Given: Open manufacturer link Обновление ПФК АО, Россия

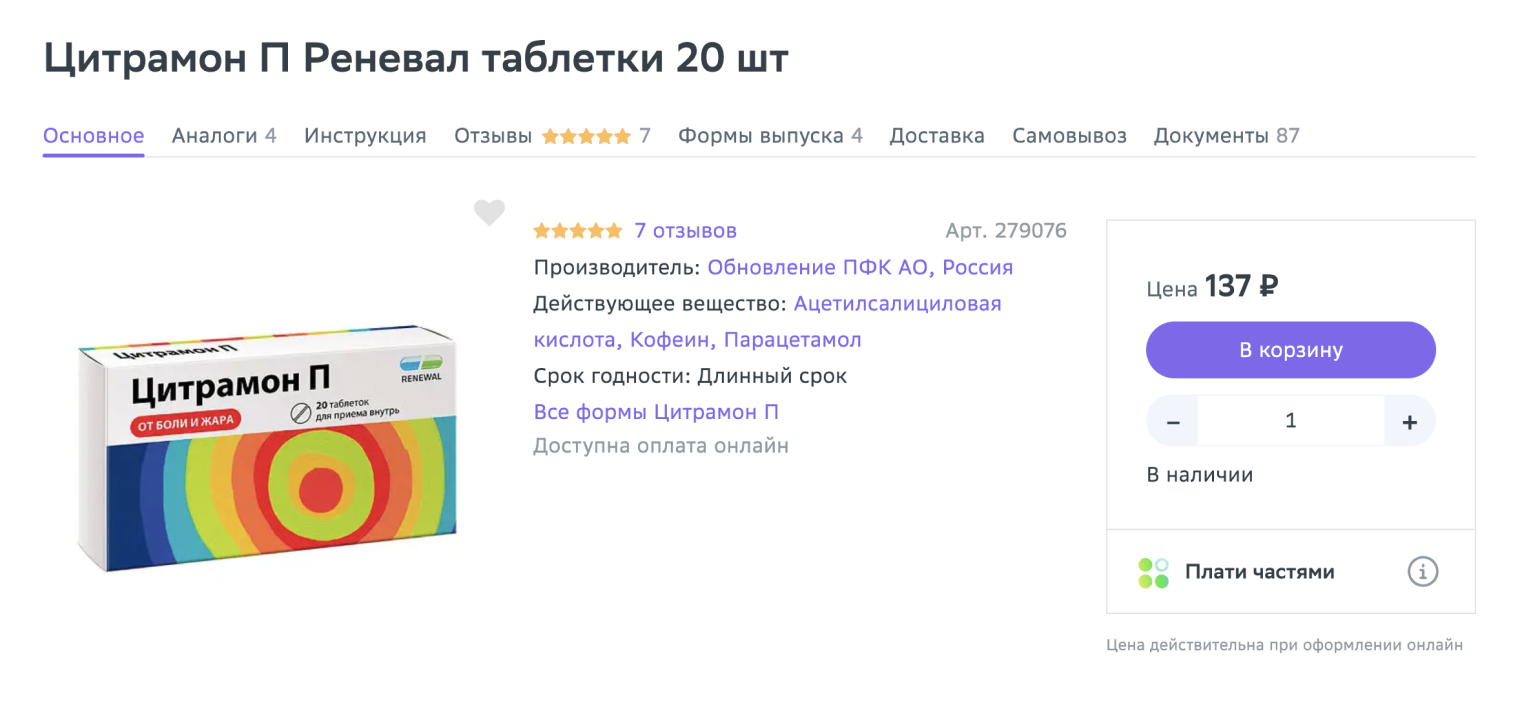Looking at the screenshot, I should click(x=860, y=268).
